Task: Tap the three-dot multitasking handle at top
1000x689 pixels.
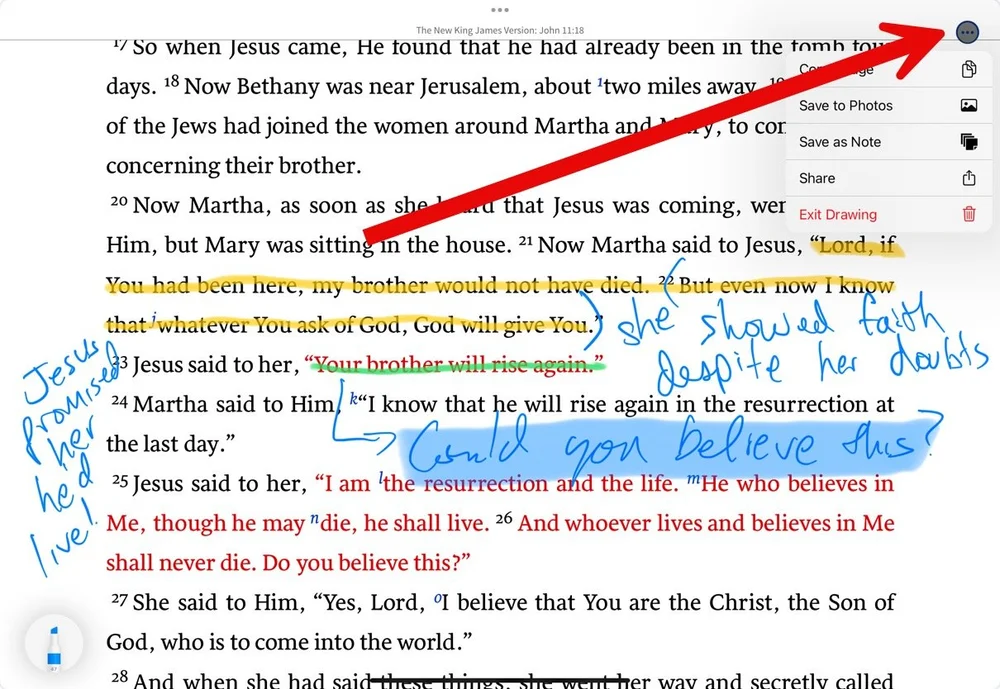Action: click(x=500, y=10)
